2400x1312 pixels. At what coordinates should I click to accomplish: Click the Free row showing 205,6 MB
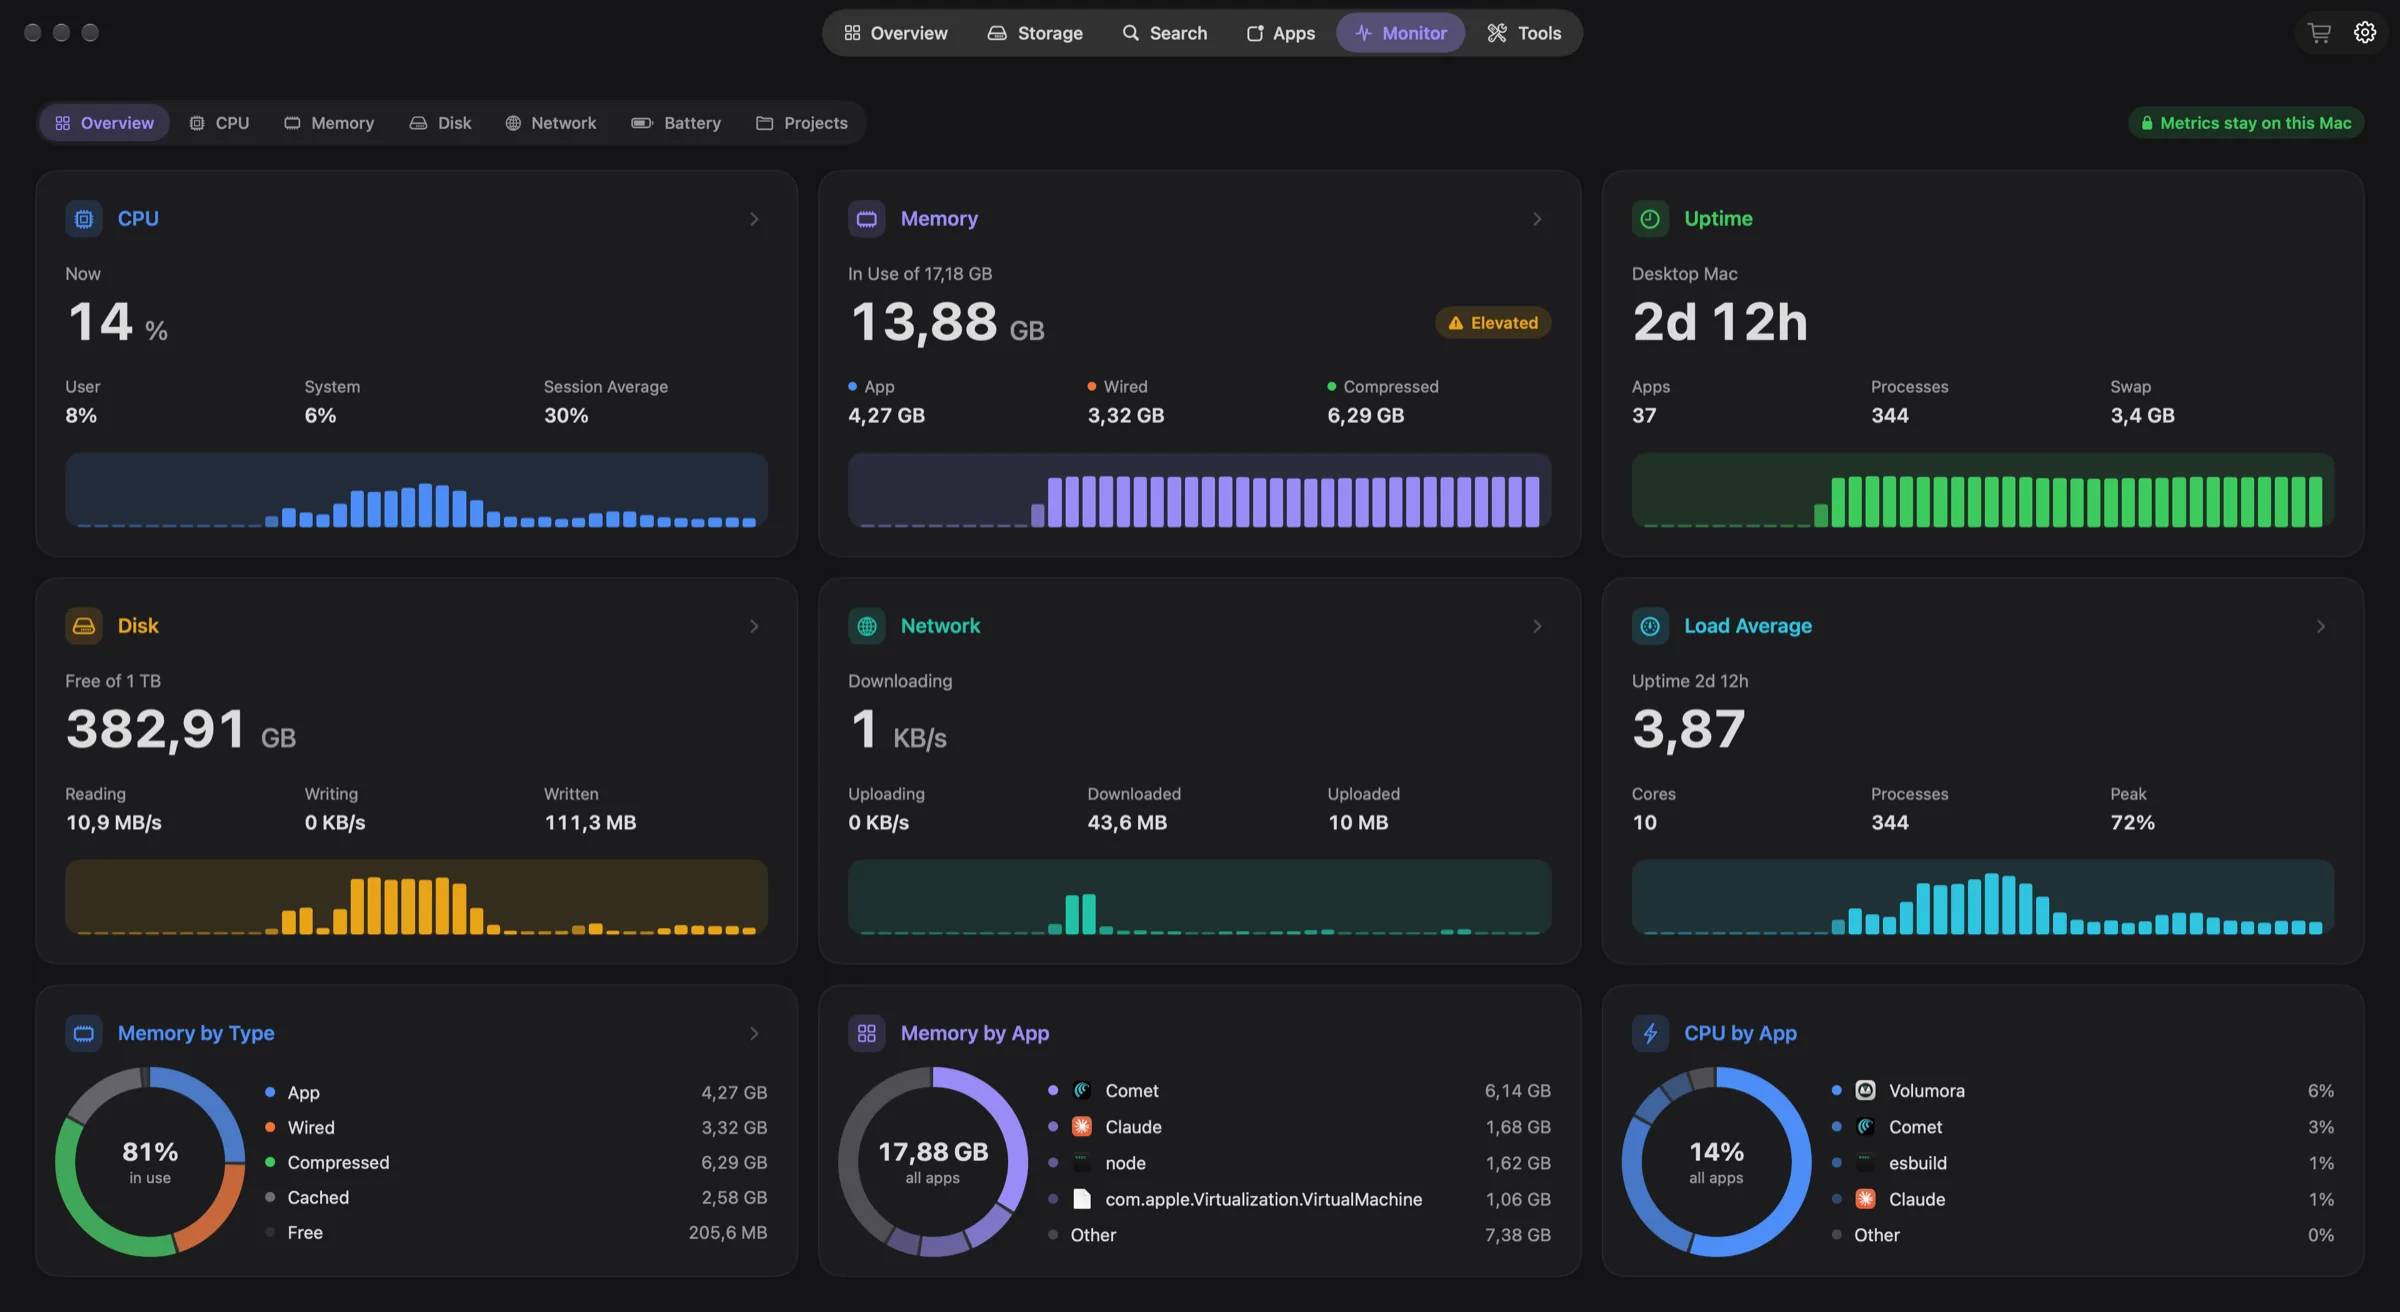(x=516, y=1232)
